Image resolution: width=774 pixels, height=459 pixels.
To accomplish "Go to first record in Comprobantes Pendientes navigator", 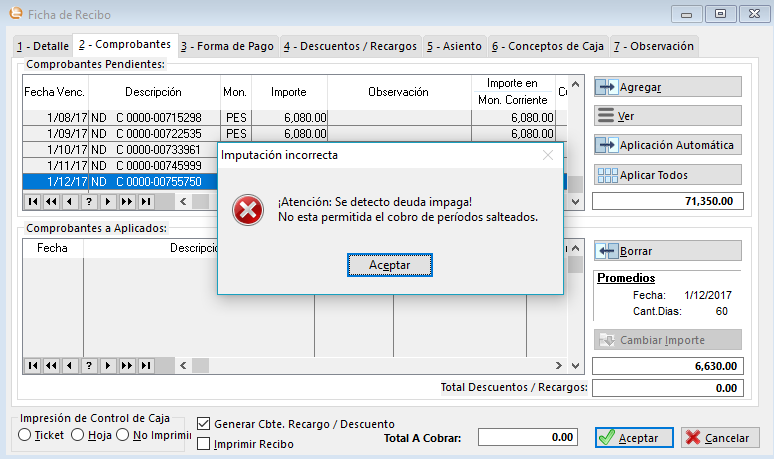I will (33, 201).
